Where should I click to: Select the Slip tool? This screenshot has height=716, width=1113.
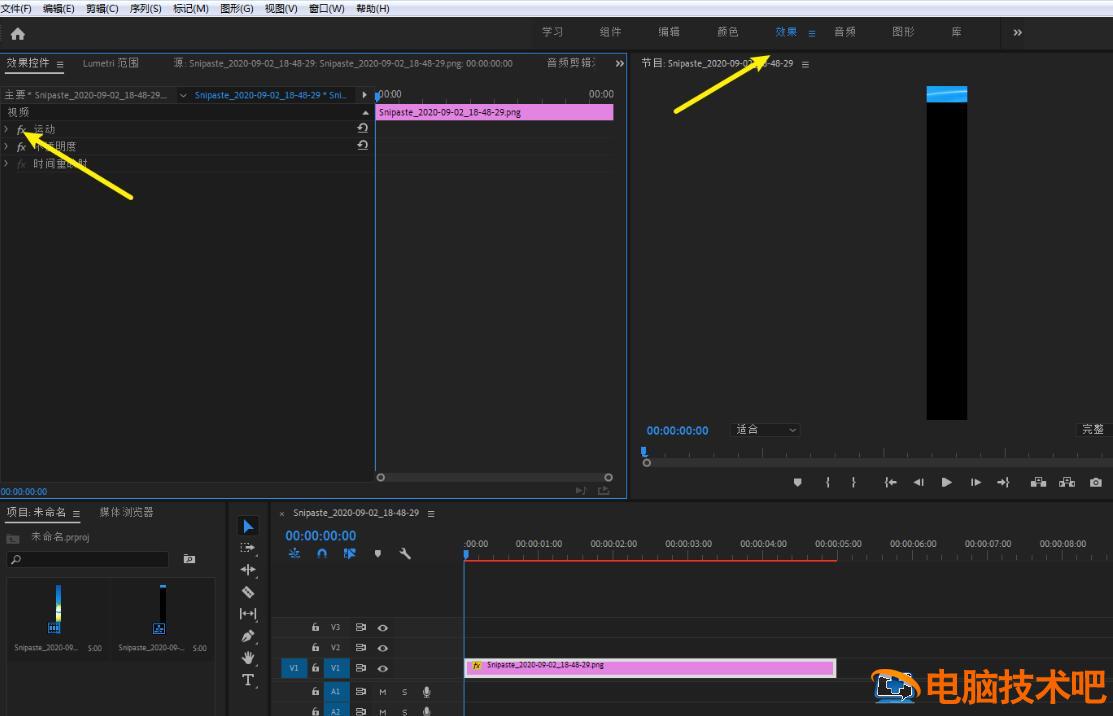(x=248, y=614)
